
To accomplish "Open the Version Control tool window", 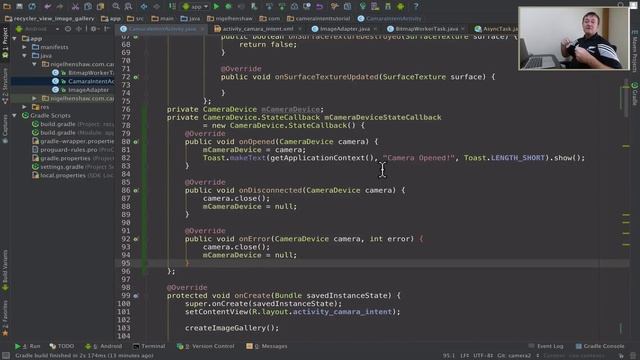I will click(x=205, y=346).
